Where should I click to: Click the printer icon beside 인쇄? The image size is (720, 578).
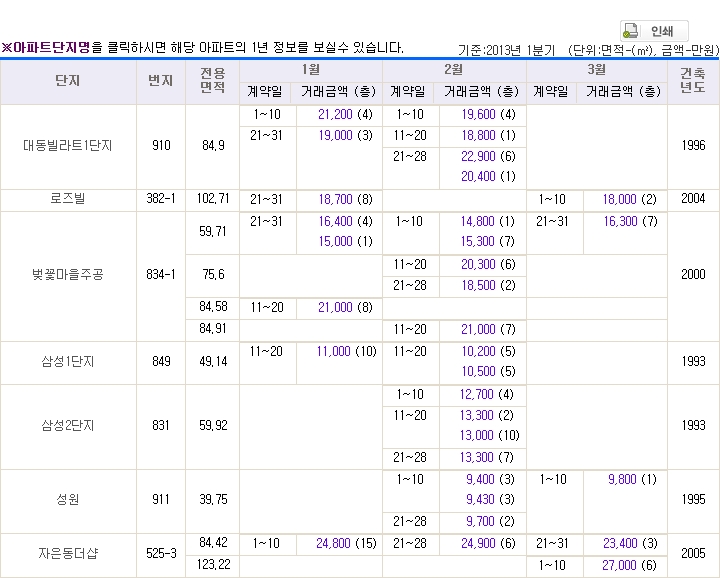pyautogui.click(x=630, y=31)
